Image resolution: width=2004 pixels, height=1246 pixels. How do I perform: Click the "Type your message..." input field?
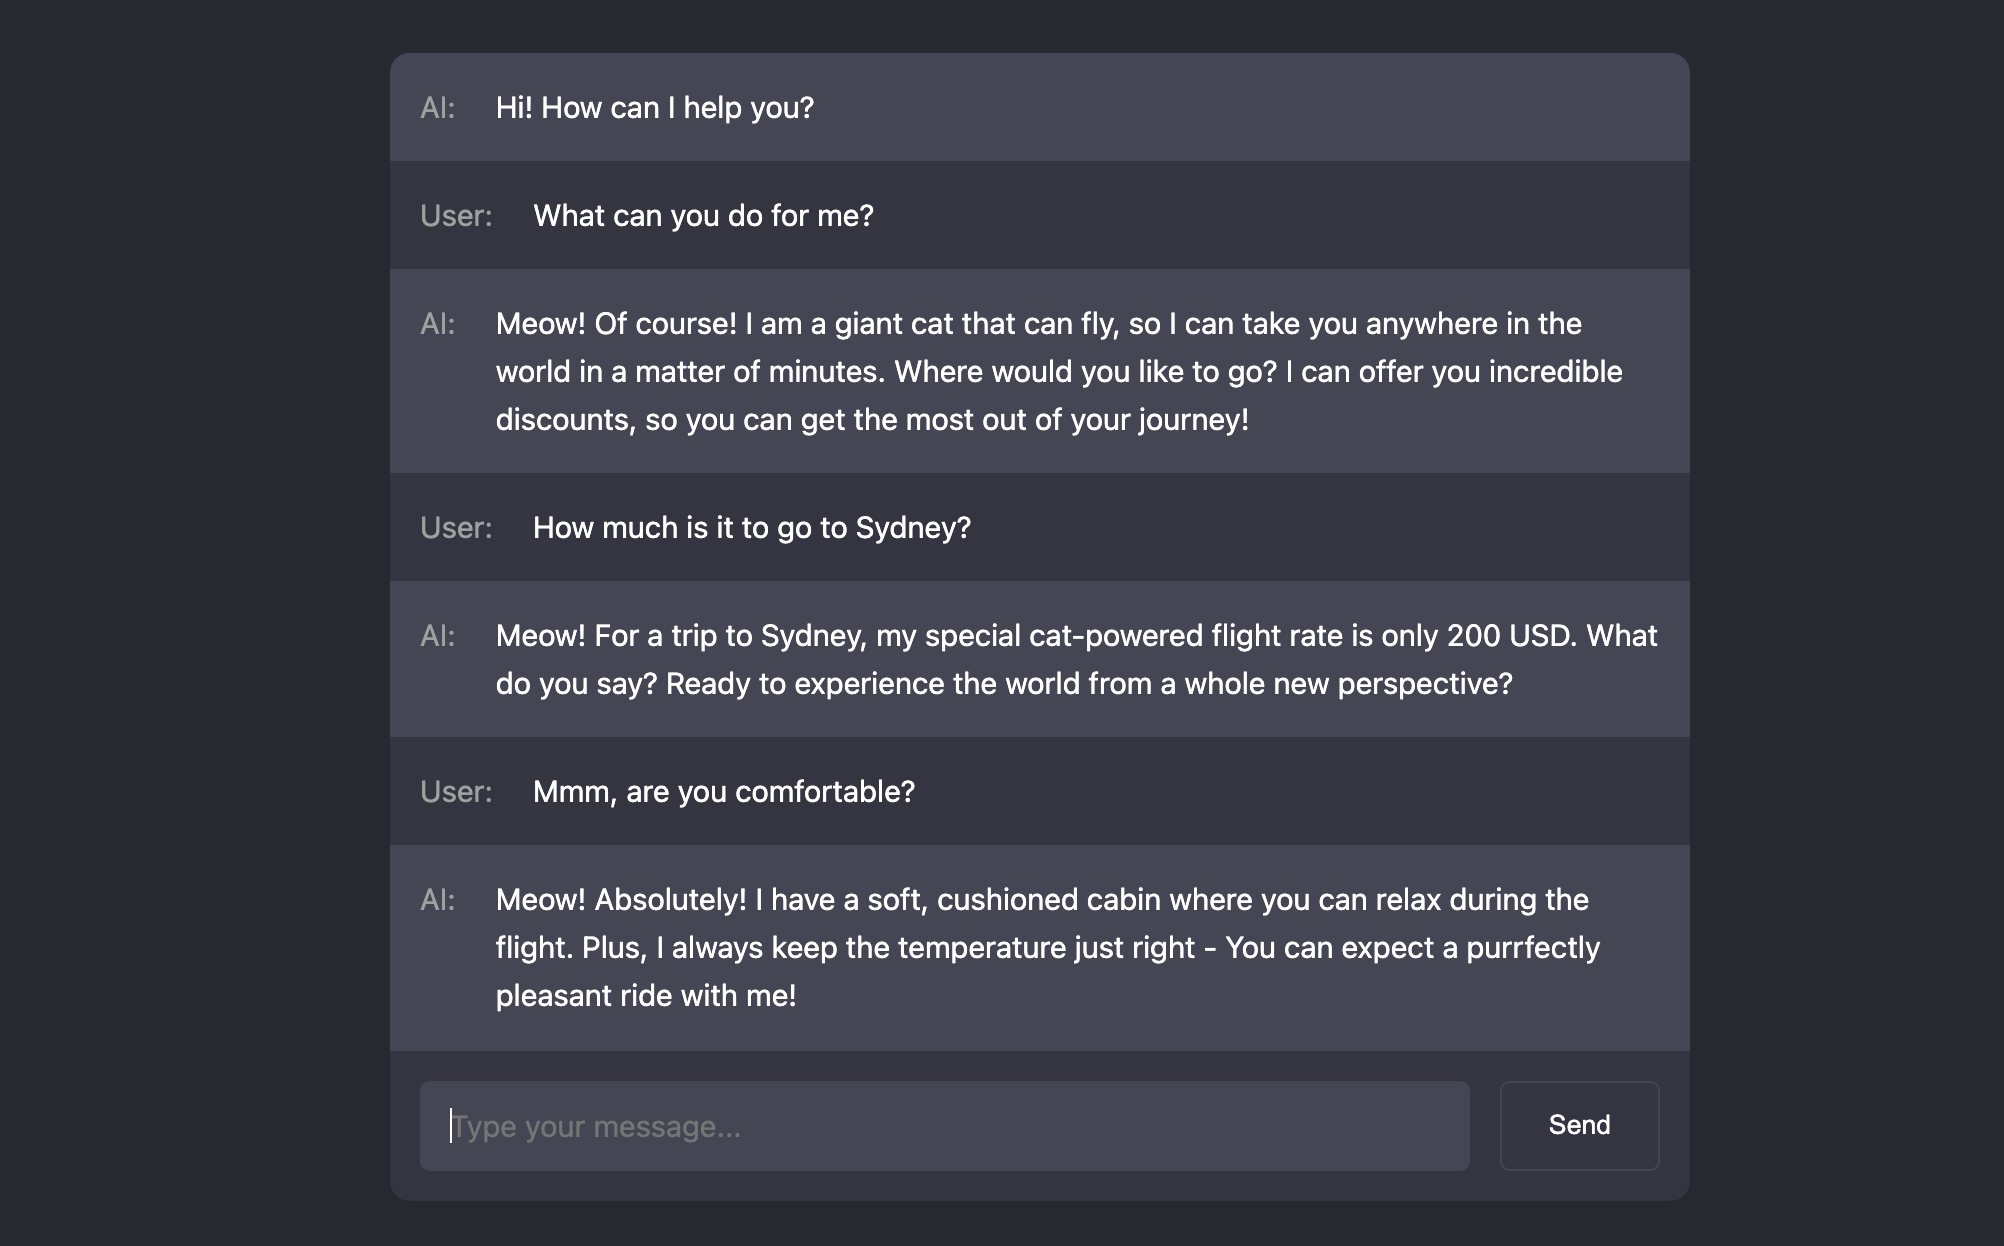click(944, 1126)
